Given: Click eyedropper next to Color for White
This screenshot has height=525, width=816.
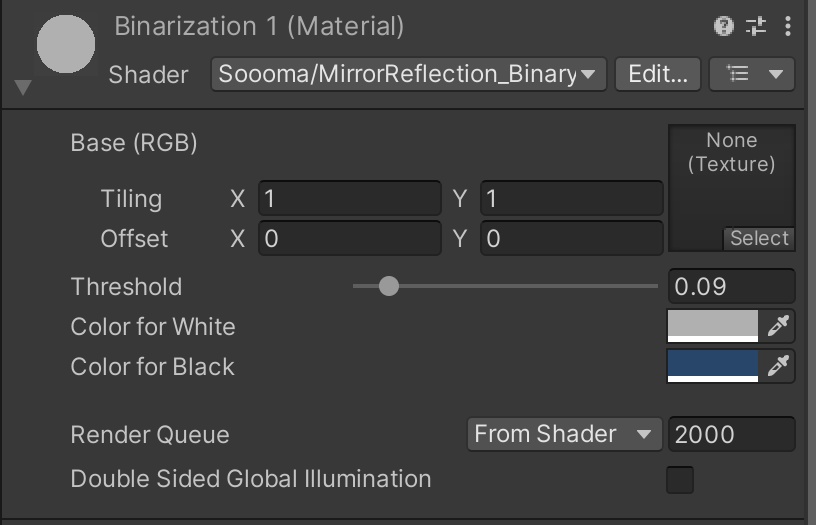Looking at the screenshot, I should pos(778,326).
